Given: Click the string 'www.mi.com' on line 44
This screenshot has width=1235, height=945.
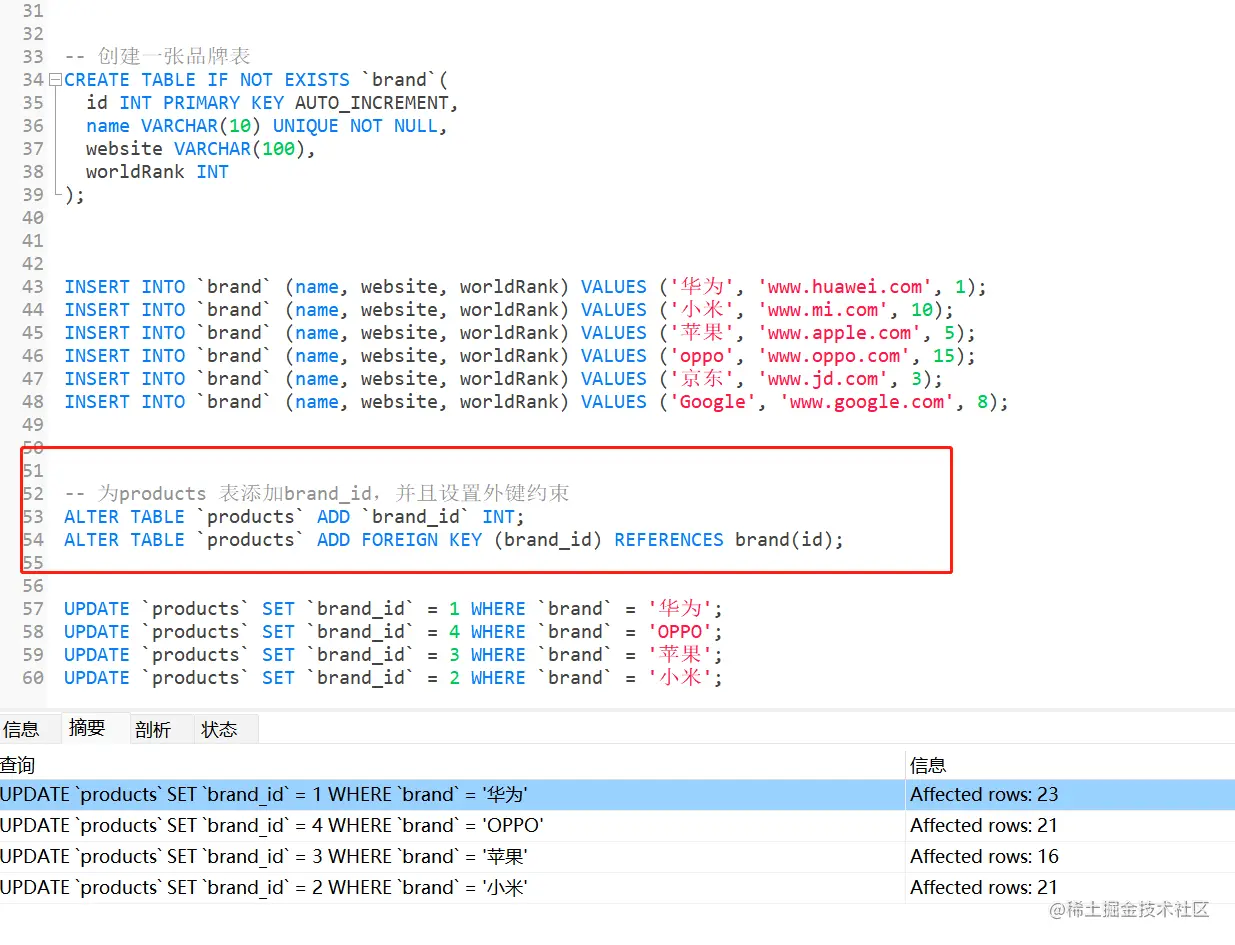Looking at the screenshot, I should point(823,310).
